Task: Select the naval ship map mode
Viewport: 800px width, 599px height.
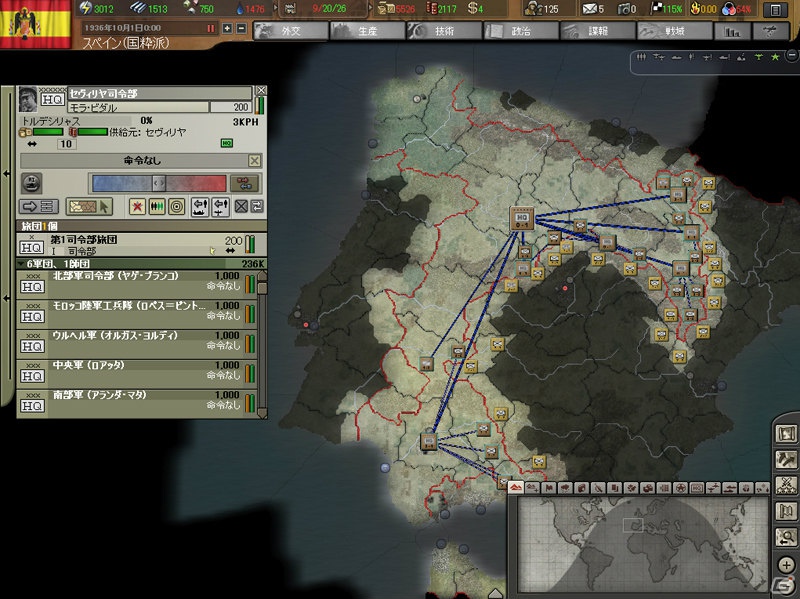Action: pos(730,488)
